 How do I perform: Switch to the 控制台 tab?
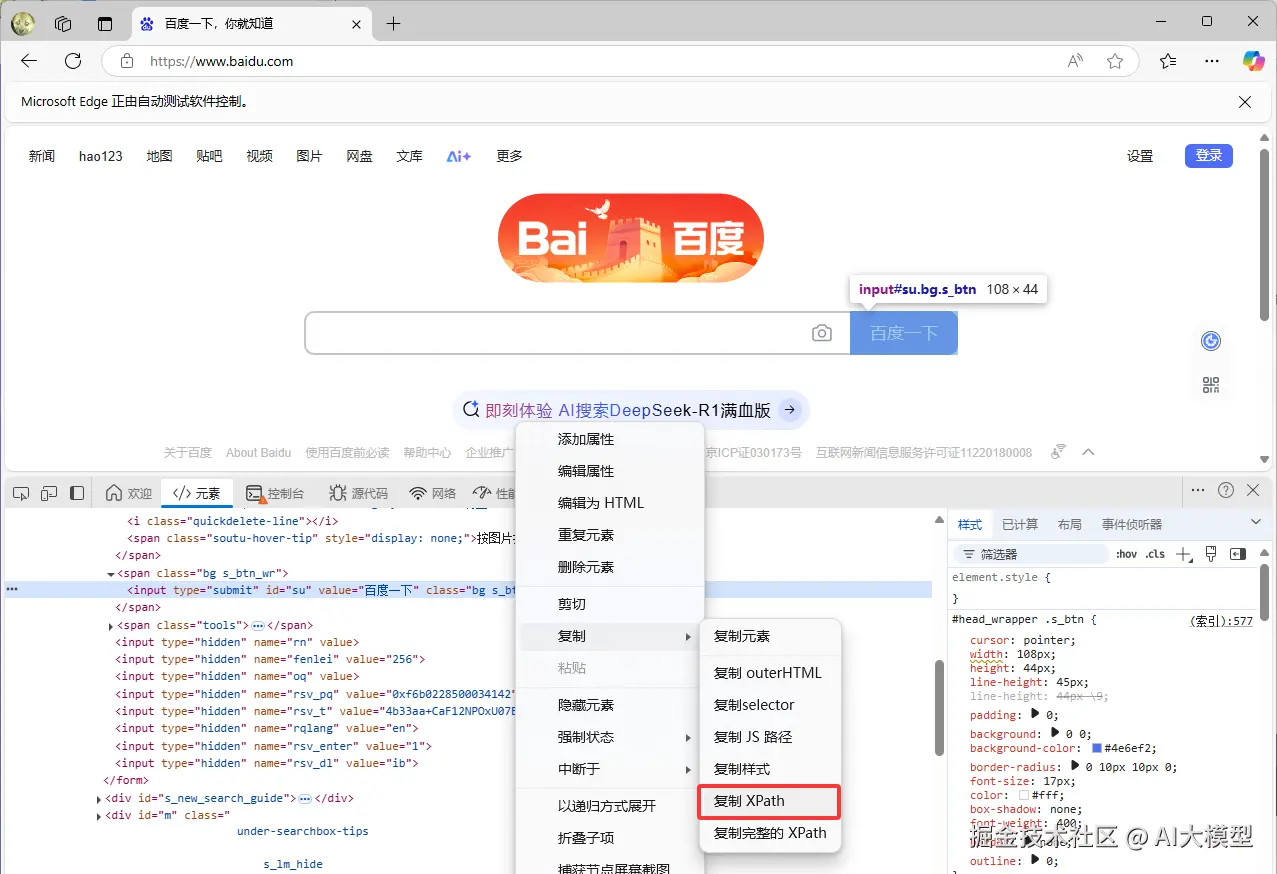click(x=275, y=493)
